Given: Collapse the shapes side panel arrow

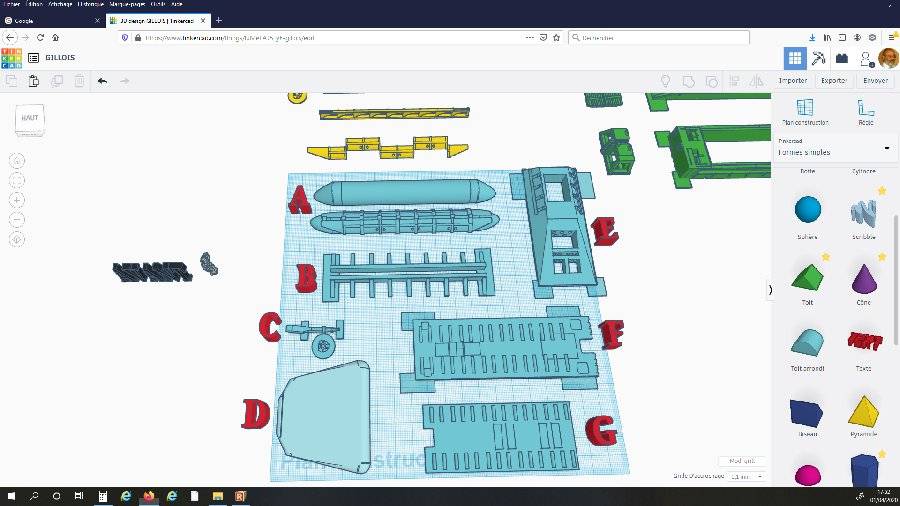Looking at the screenshot, I should pyautogui.click(x=770, y=290).
